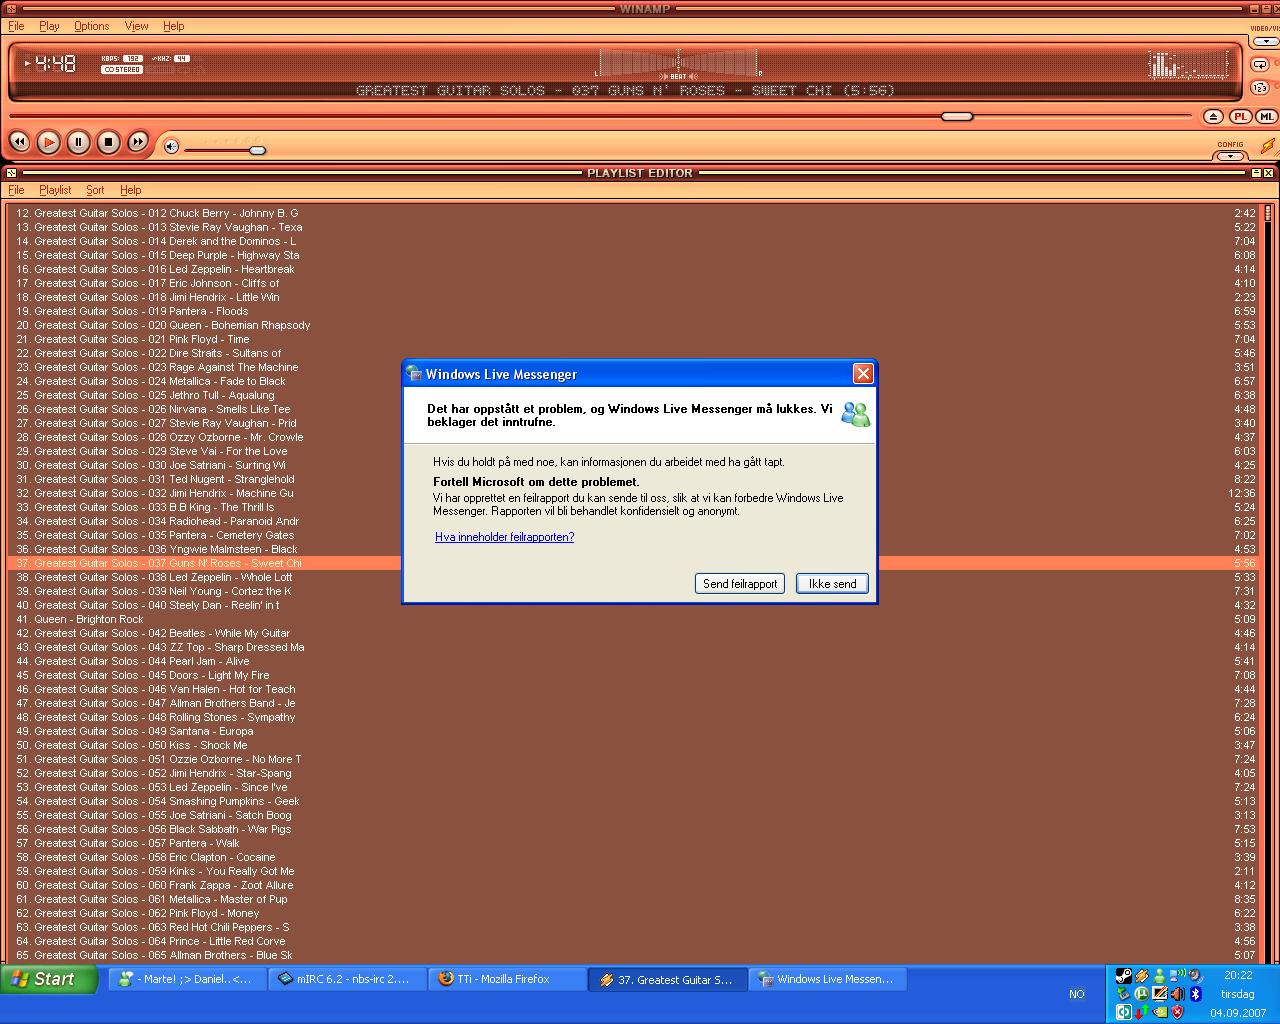Switch to Windows Live Messenger taskbar button
The image size is (1280, 1024).
tap(827, 979)
